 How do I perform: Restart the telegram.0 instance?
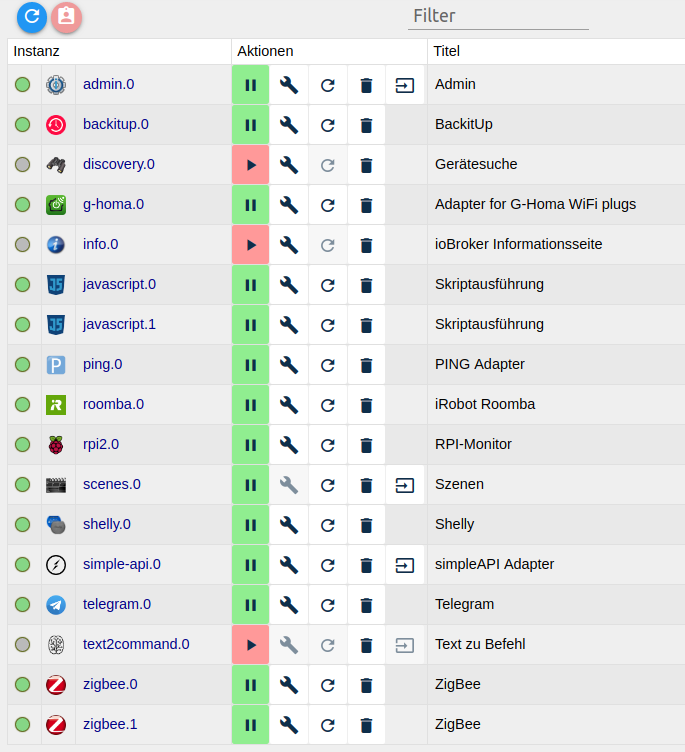tap(328, 605)
